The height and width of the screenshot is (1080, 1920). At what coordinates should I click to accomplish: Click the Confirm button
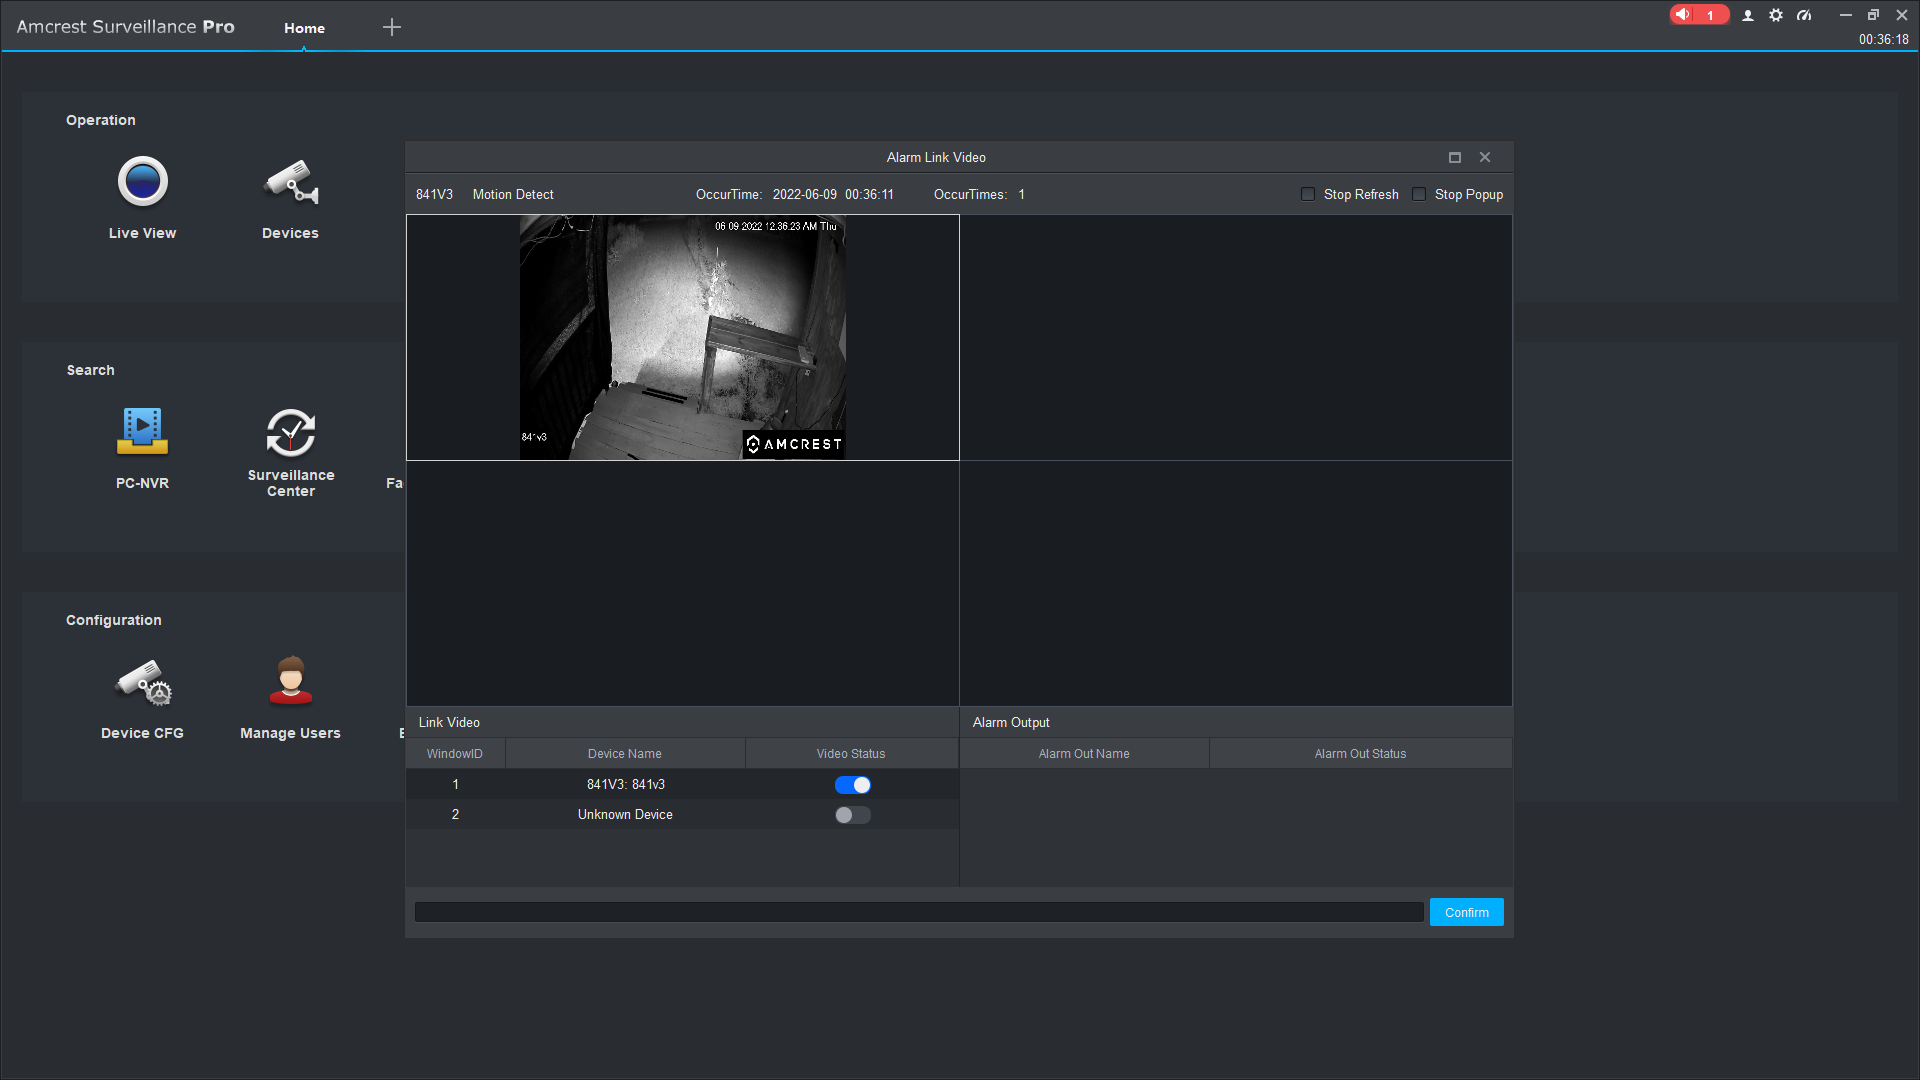(x=1467, y=912)
